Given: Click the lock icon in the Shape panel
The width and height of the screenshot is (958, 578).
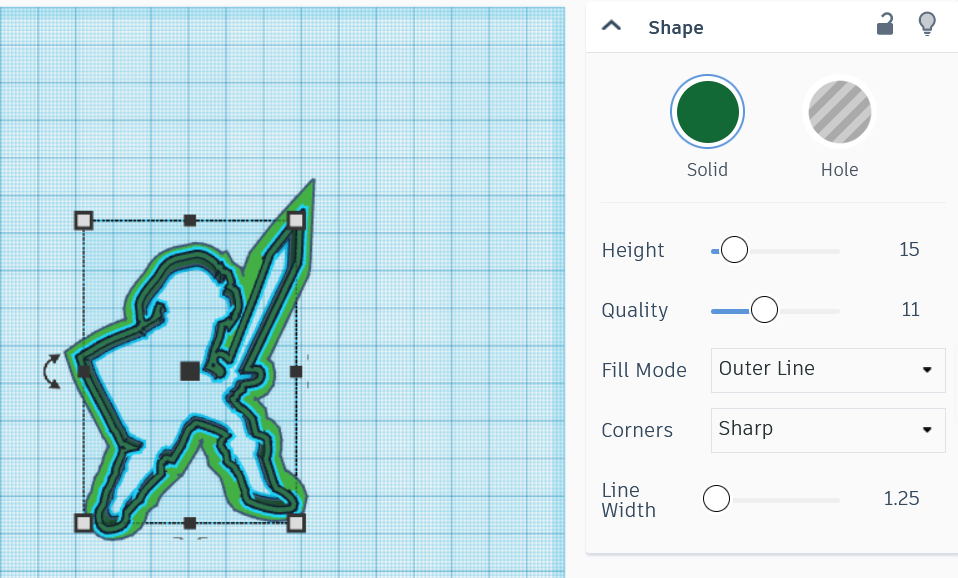Looking at the screenshot, I should (884, 24).
